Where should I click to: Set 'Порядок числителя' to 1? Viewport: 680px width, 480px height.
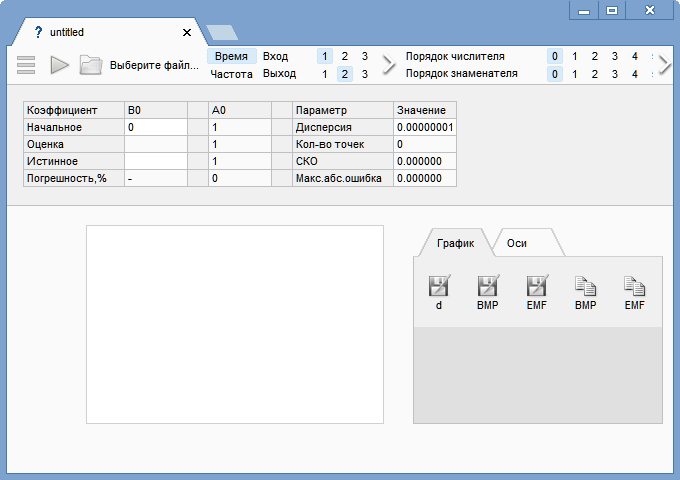(575, 56)
